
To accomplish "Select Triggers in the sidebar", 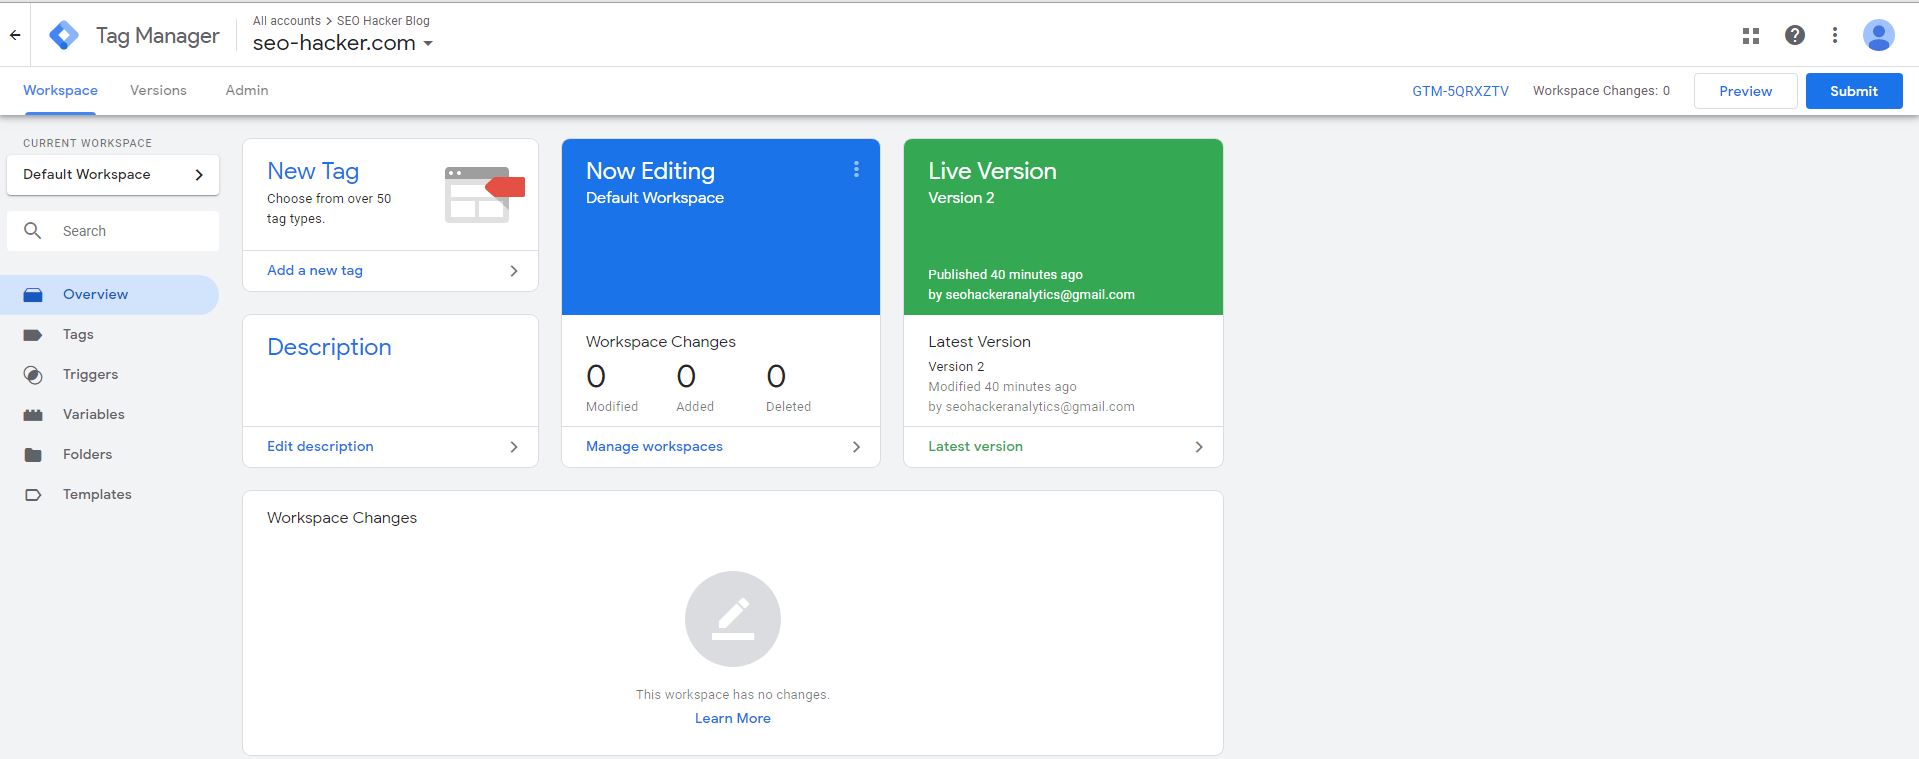I will 90,374.
